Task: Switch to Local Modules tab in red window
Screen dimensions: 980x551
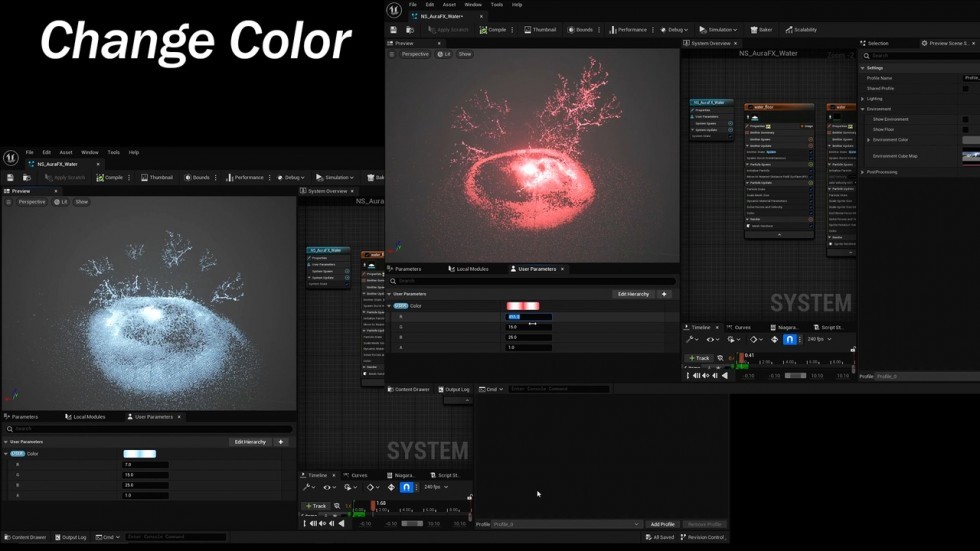Action: point(468,269)
